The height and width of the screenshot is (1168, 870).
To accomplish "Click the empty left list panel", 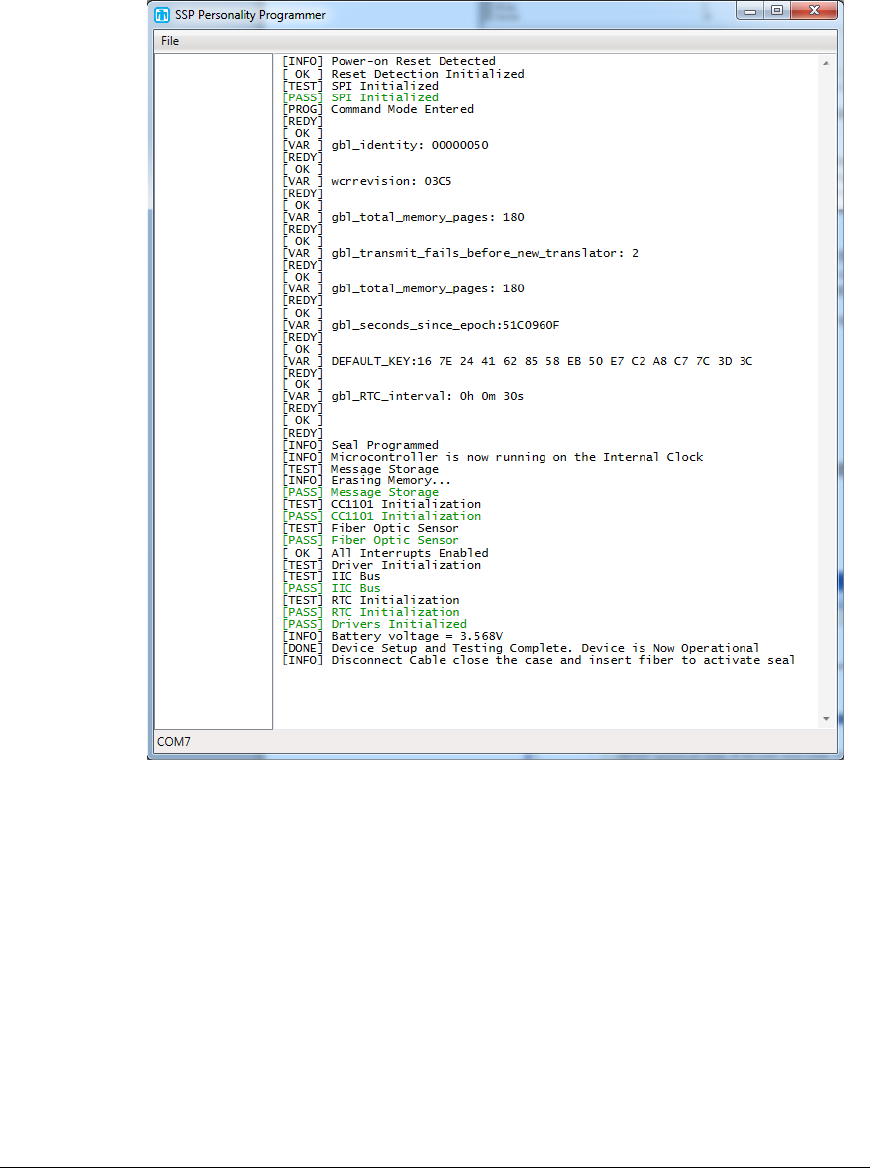I will click(213, 391).
